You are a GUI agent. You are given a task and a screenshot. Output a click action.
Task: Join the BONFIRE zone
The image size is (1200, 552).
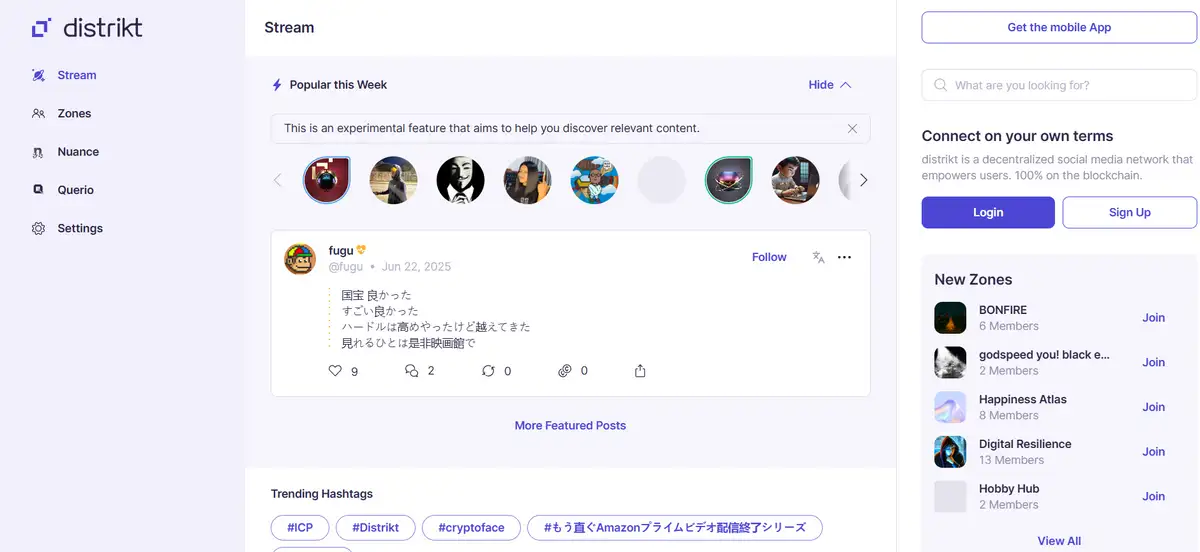(x=1153, y=318)
